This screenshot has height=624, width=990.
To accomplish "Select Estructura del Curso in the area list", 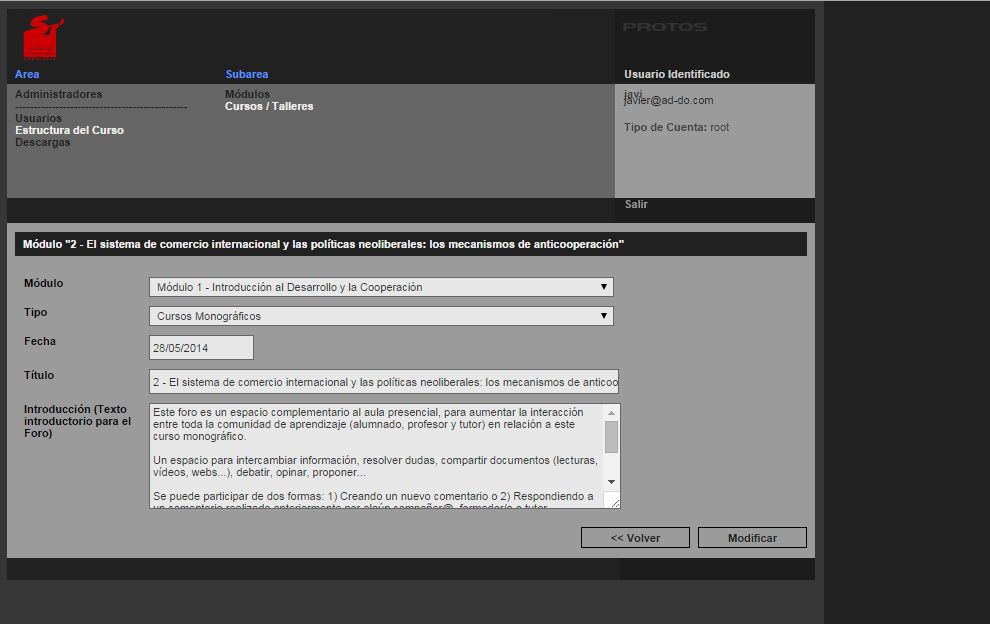I will click(x=69, y=130).
